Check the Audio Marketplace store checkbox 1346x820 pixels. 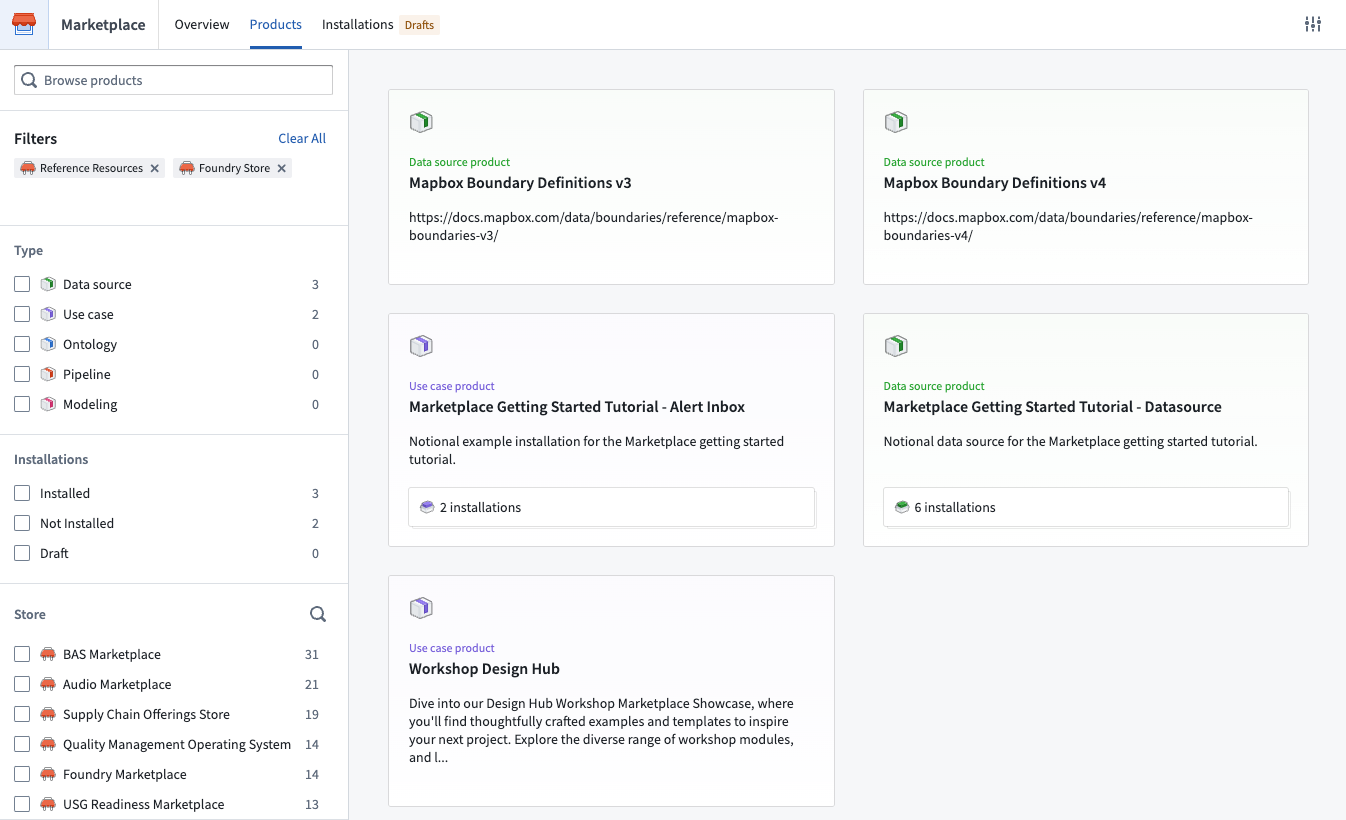point(22,684)
